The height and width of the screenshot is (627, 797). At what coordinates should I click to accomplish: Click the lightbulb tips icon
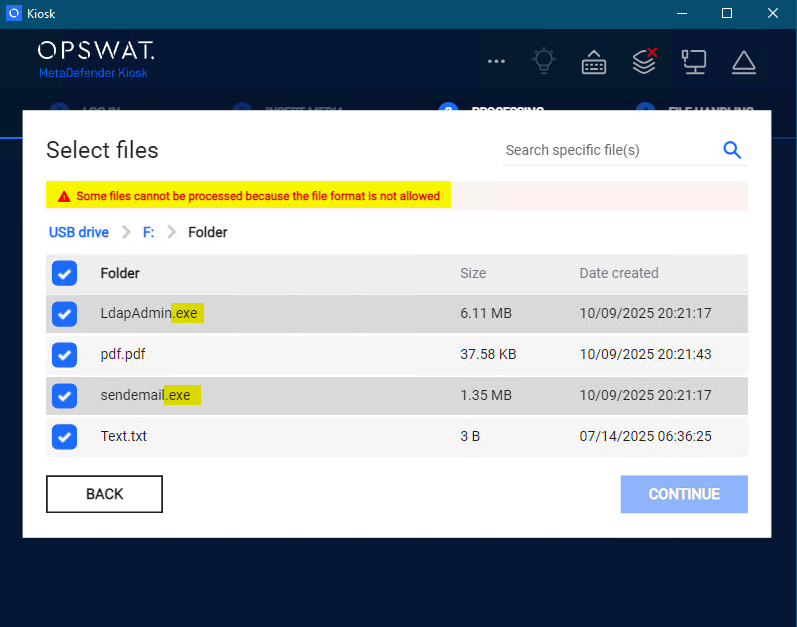(543, 61)
